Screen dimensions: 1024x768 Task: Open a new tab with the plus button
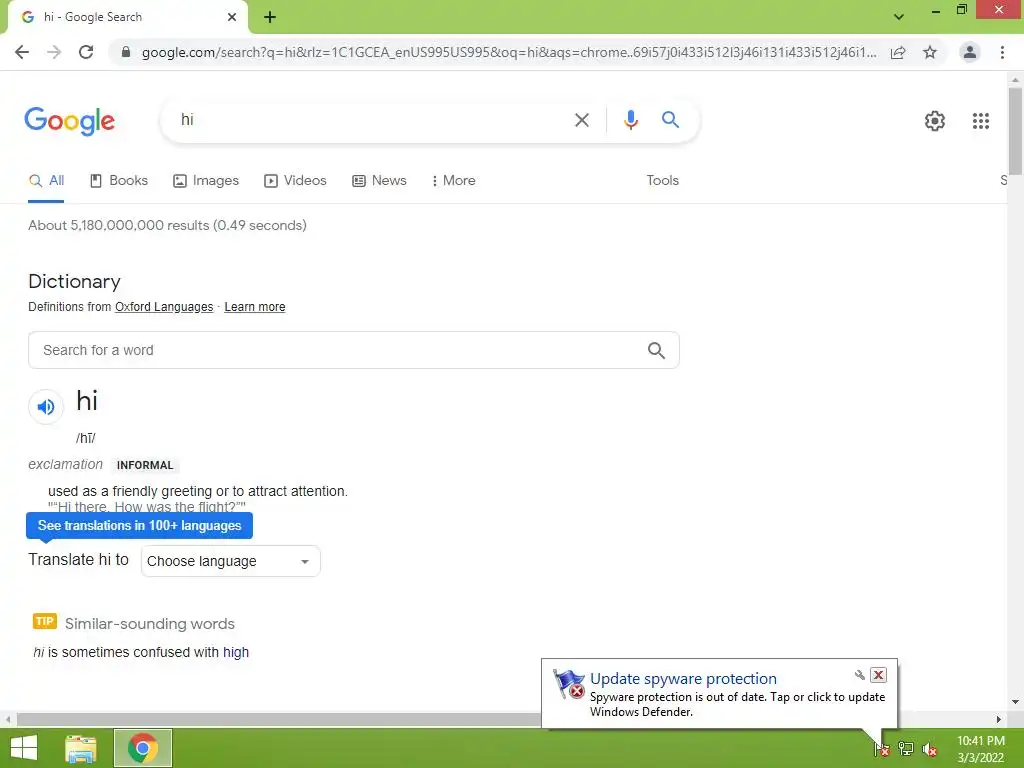point(270,17)
